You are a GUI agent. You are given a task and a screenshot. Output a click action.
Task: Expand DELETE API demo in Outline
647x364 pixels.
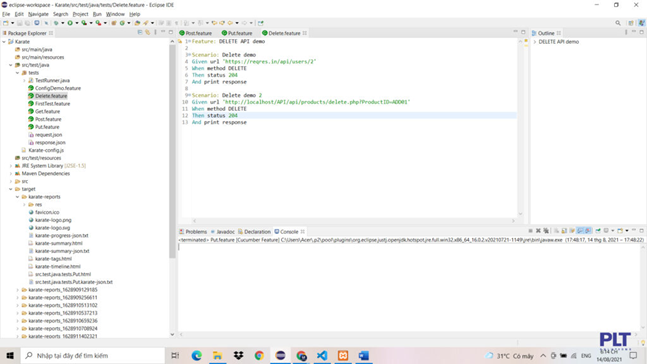pyautogui.click(x=535, y=42)
